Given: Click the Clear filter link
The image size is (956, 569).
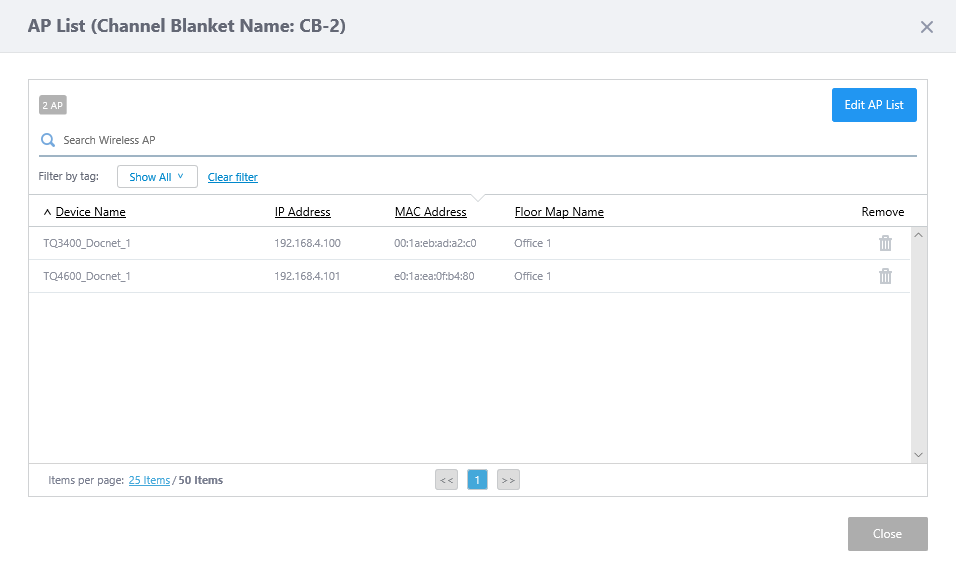Looking at the screenshot, I should [x=232, y=177].
